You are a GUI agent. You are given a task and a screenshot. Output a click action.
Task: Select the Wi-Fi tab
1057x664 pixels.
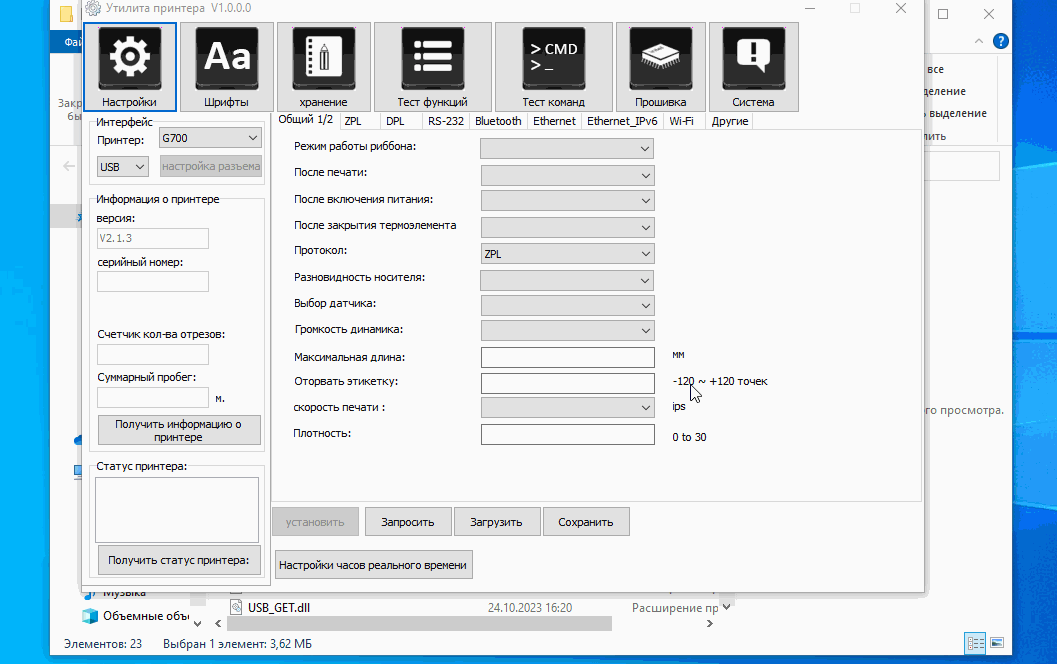click(x=681, y=121)
